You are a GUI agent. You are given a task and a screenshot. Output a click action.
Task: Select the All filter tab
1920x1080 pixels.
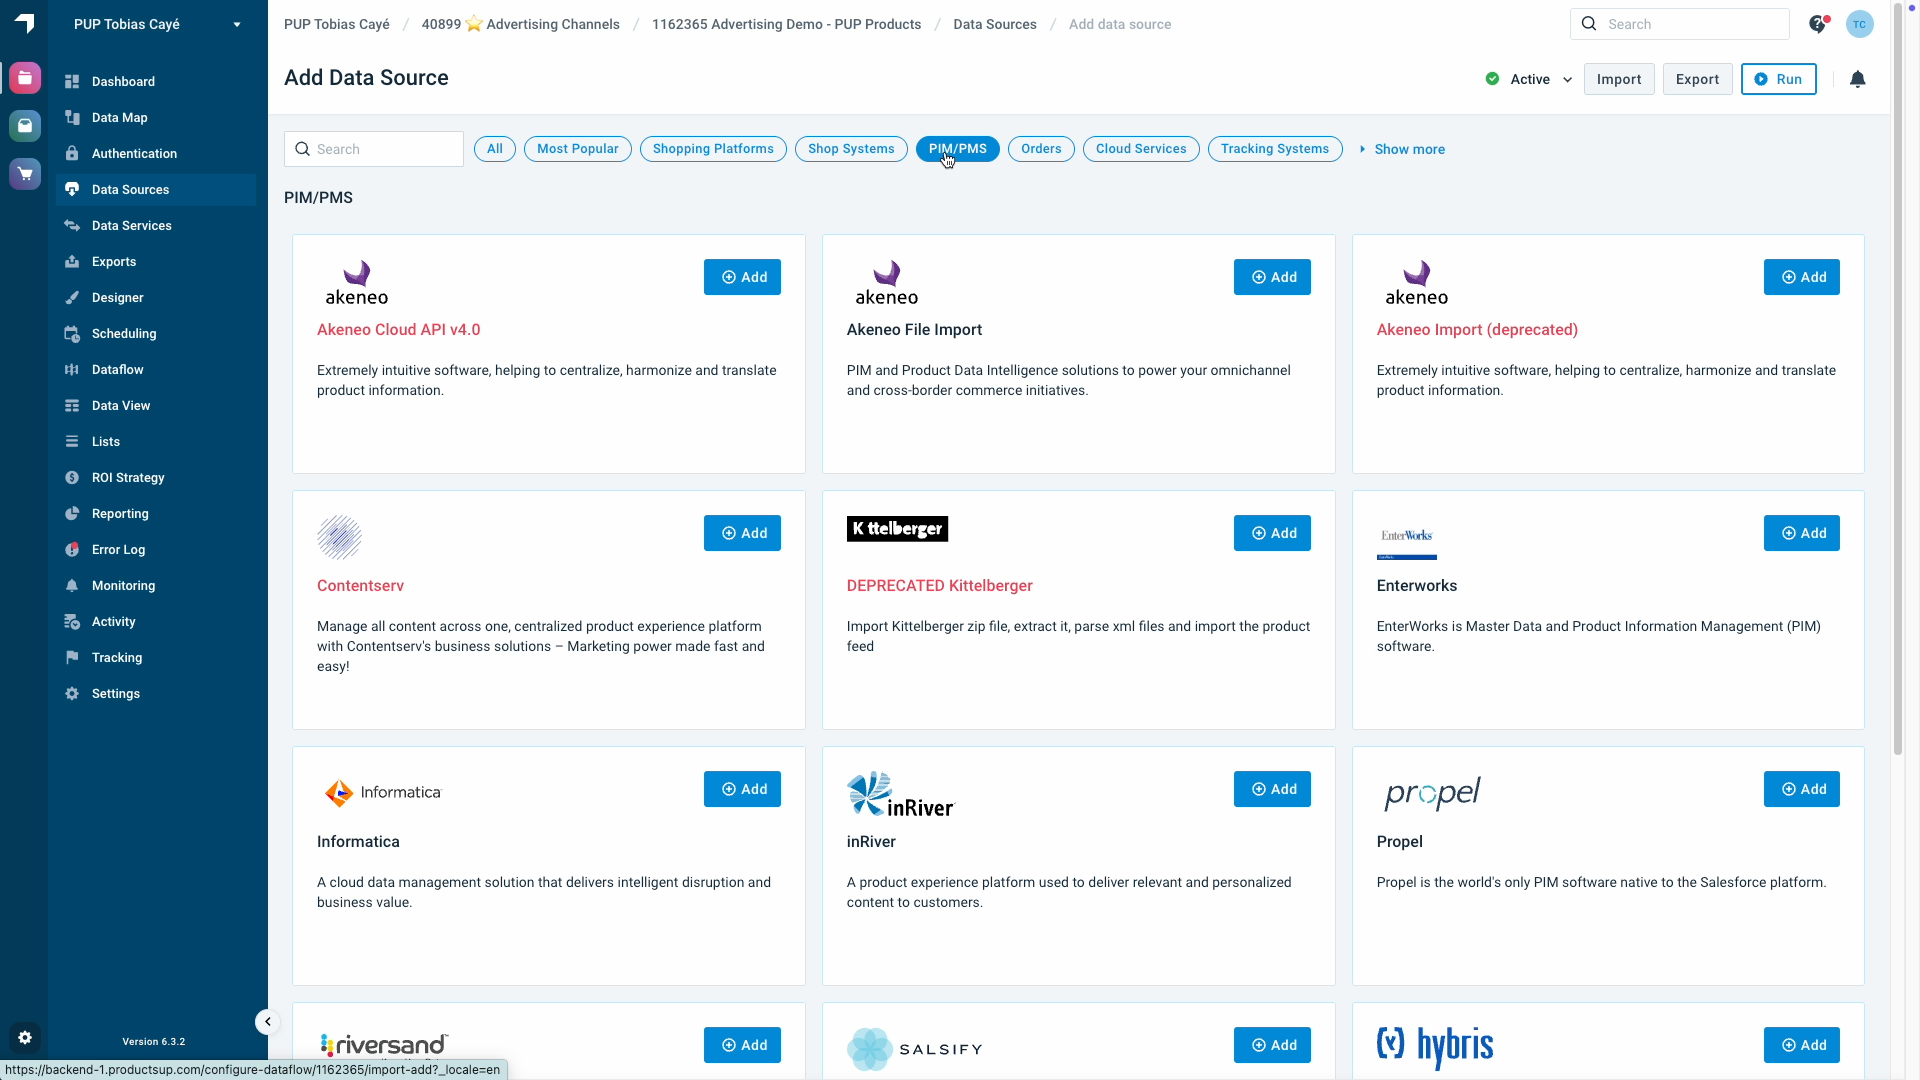coord(495,149)
